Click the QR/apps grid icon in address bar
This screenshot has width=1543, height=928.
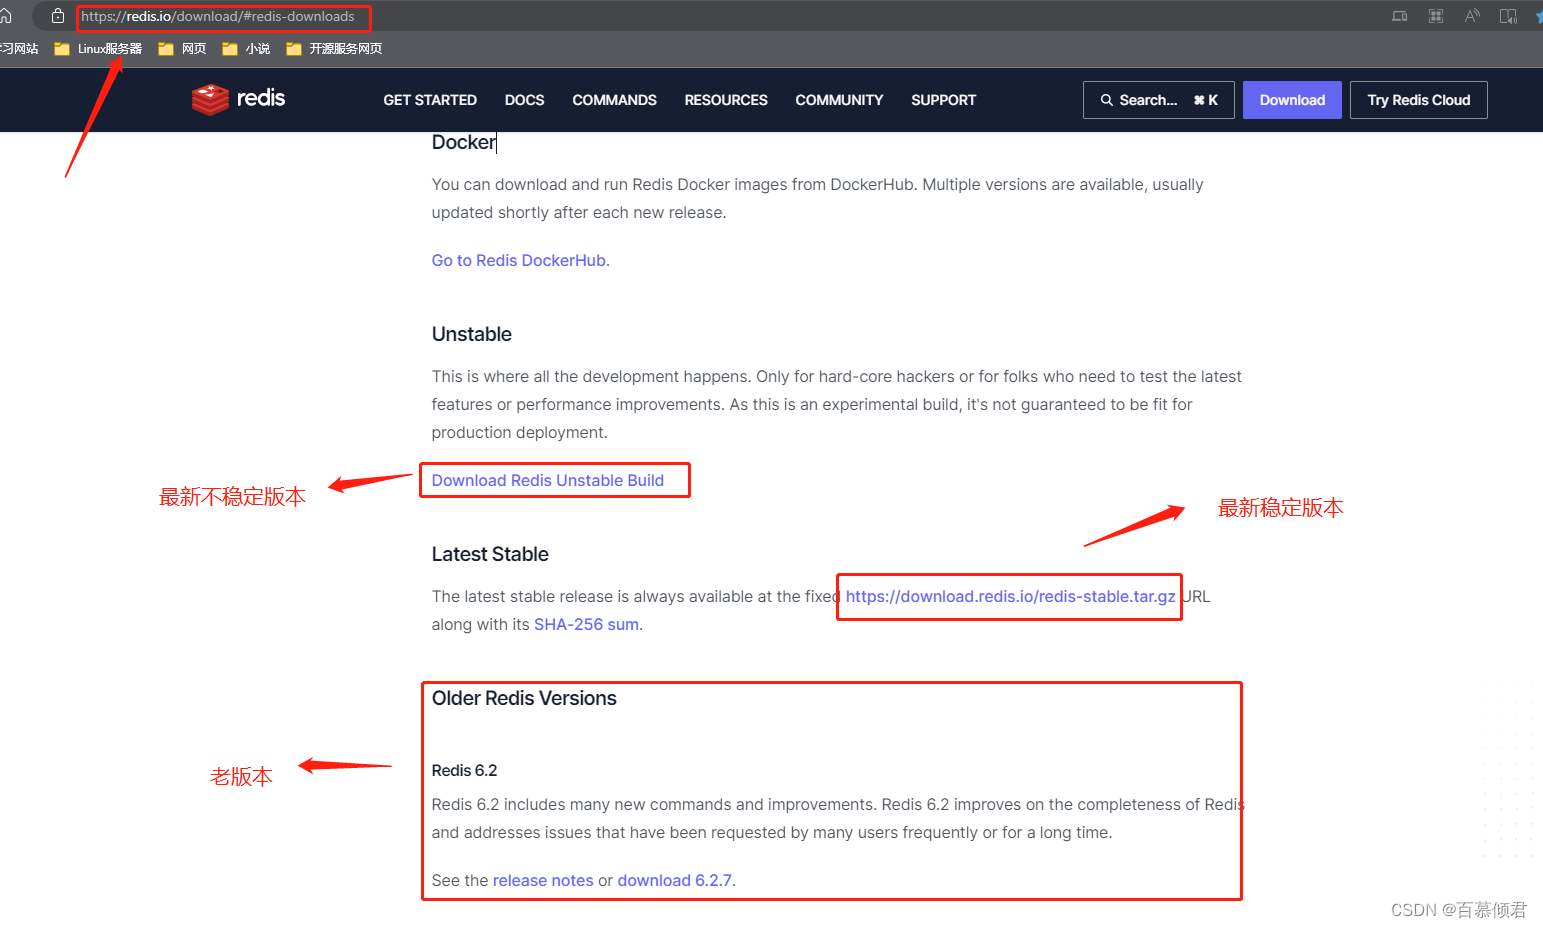tap(1435, 16)
